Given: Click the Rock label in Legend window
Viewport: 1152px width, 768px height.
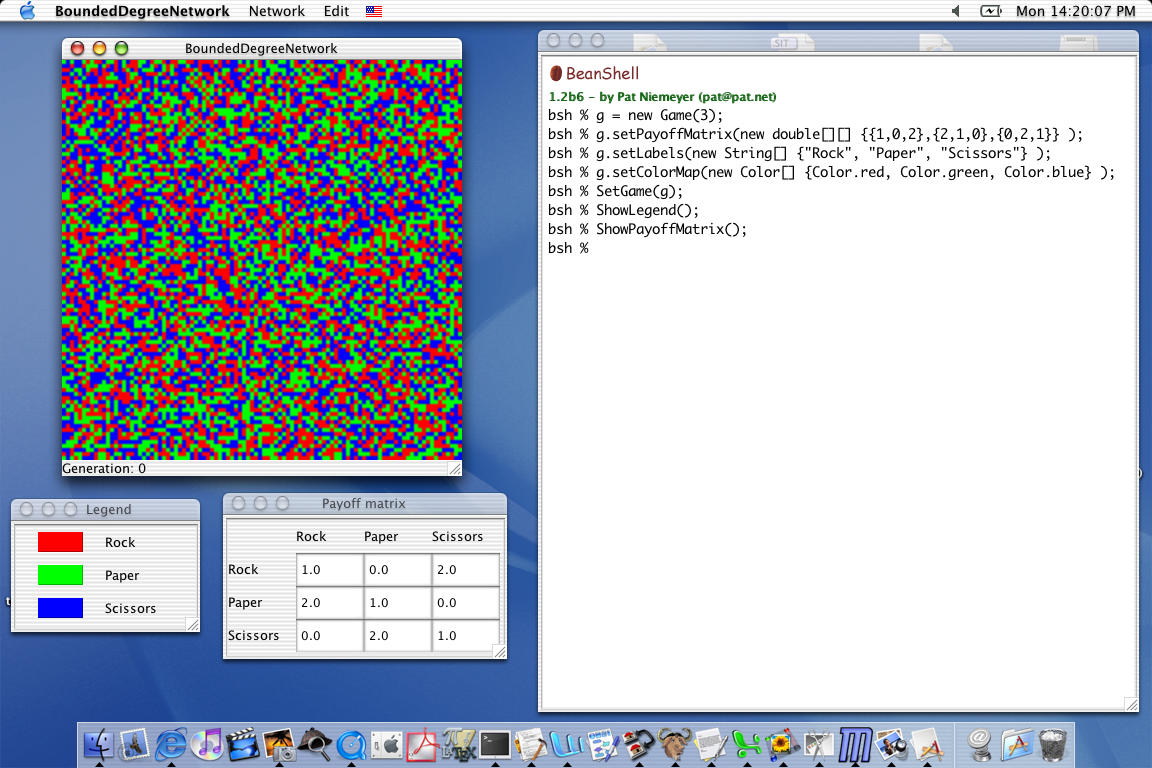Looking at the screenshot, I should pos(120,542).
